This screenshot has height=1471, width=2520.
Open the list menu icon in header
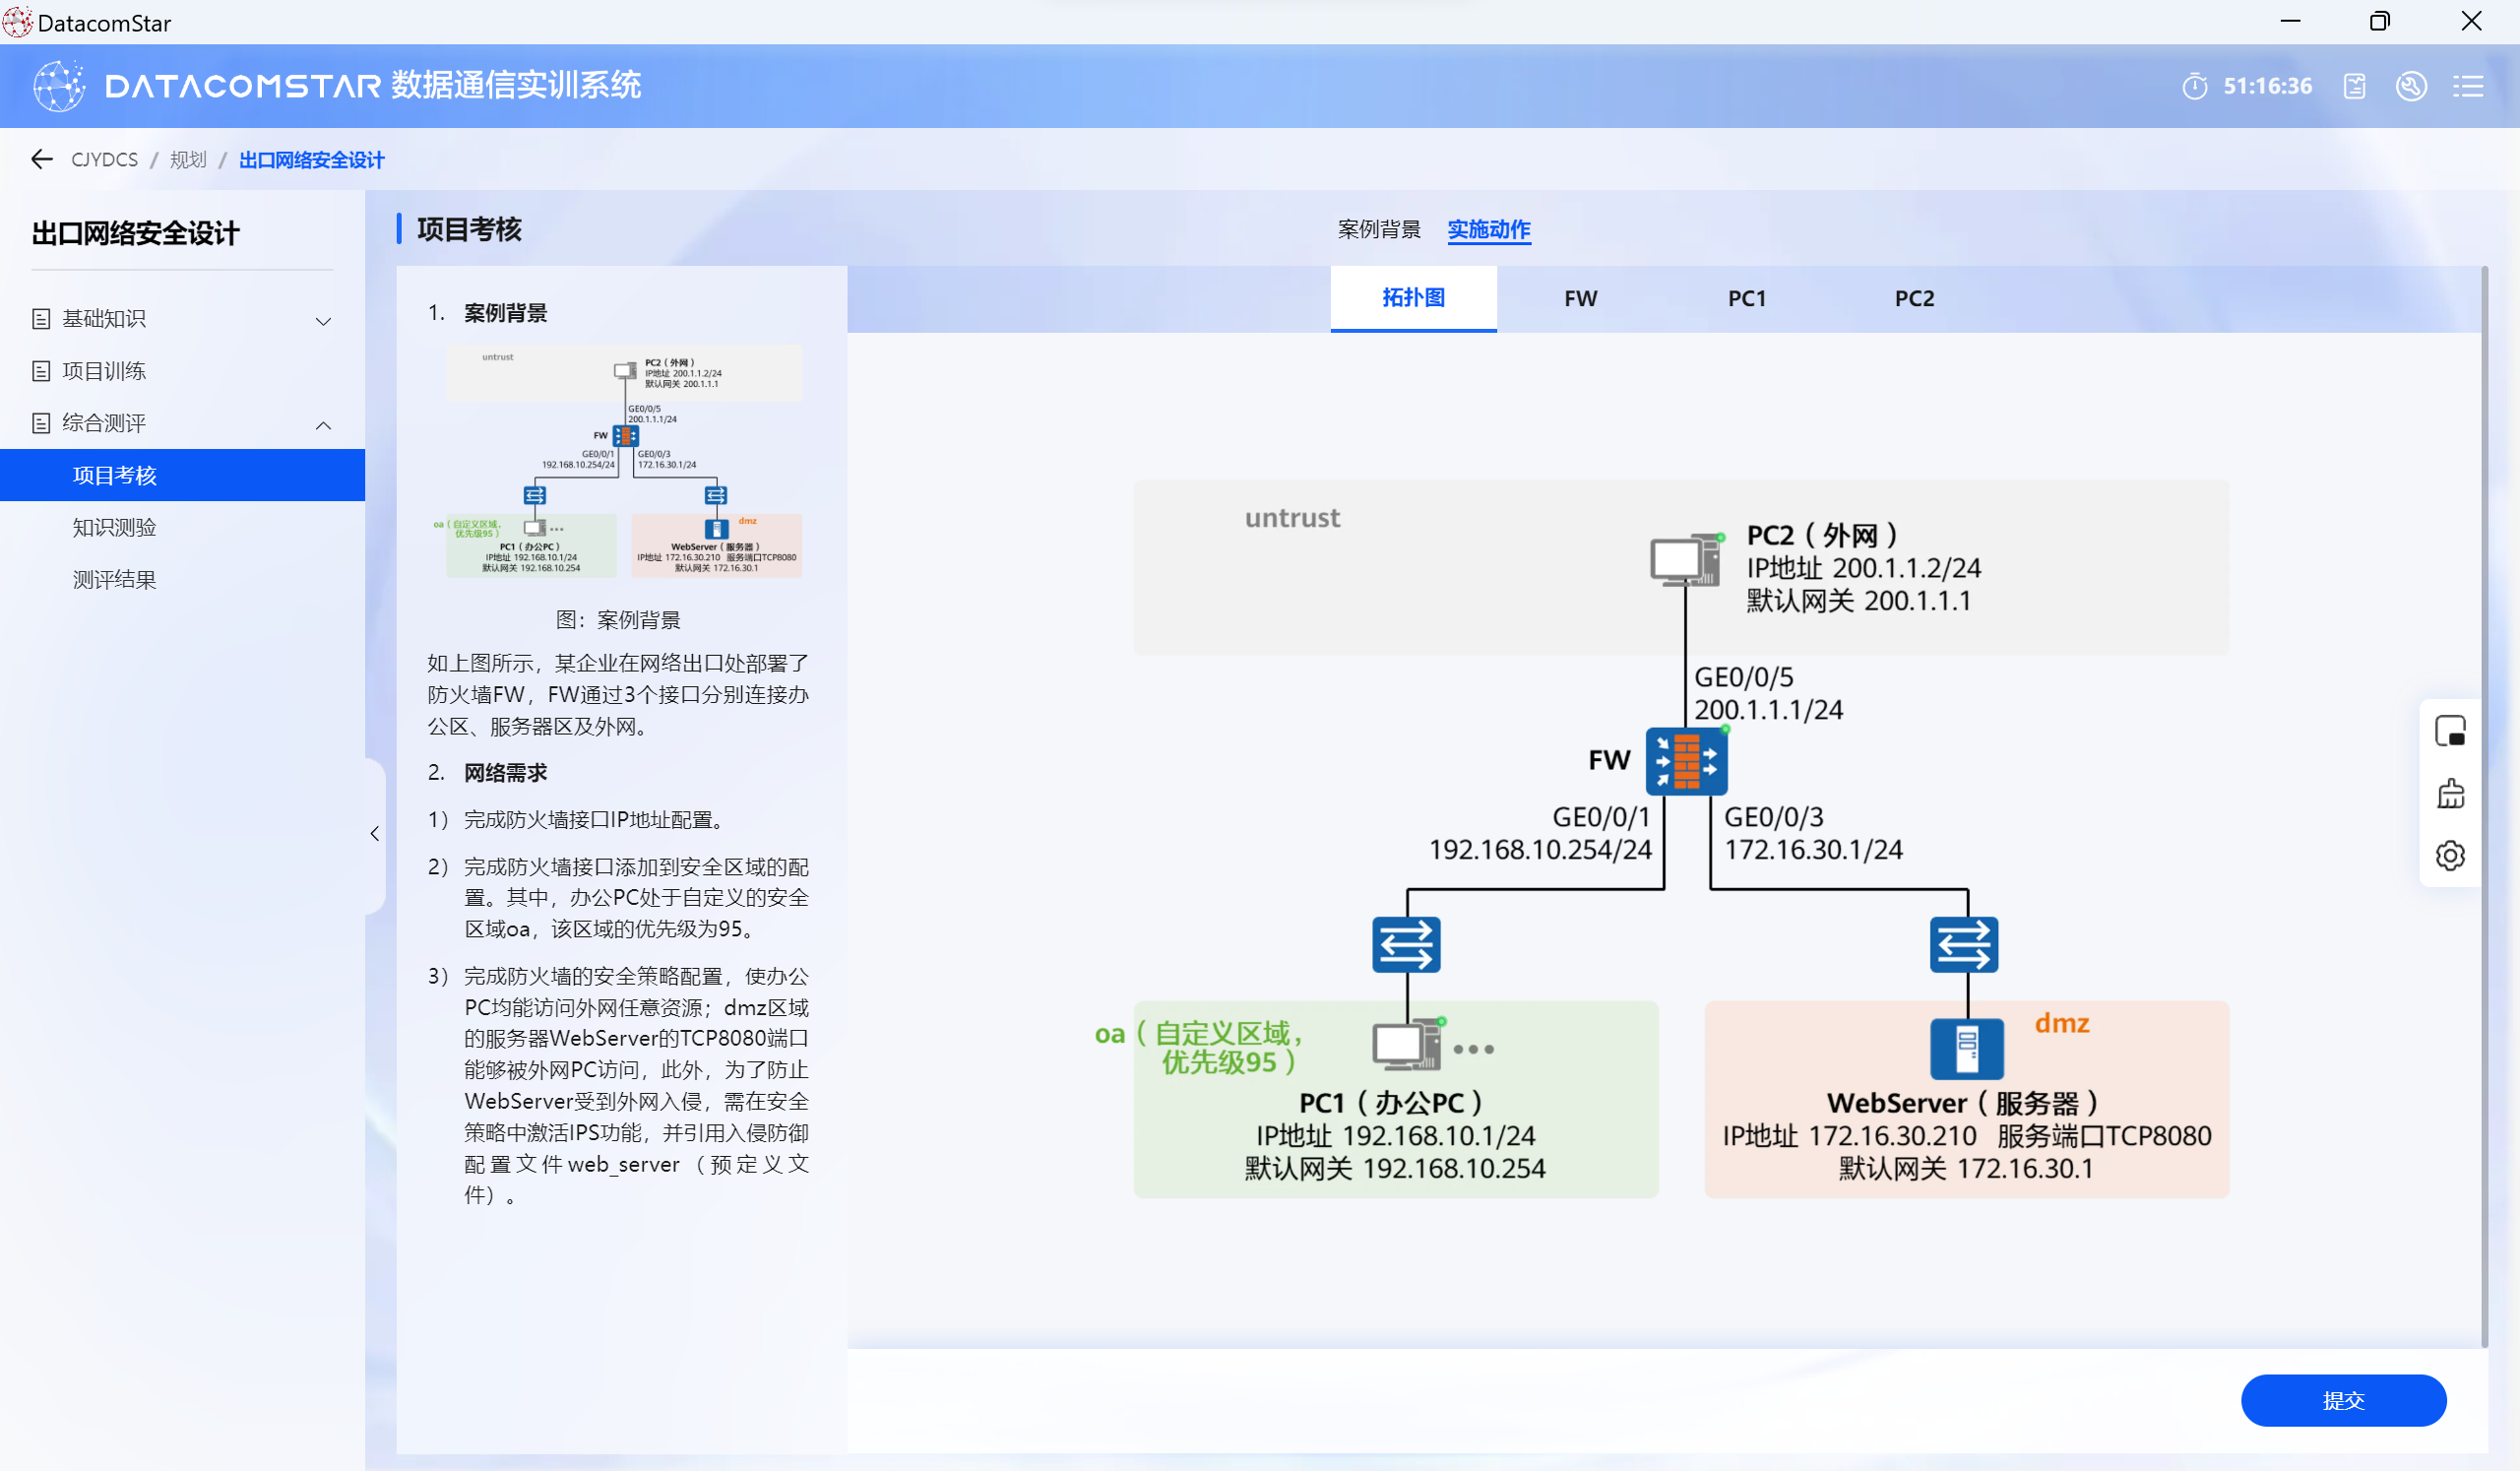[2467, 86]
